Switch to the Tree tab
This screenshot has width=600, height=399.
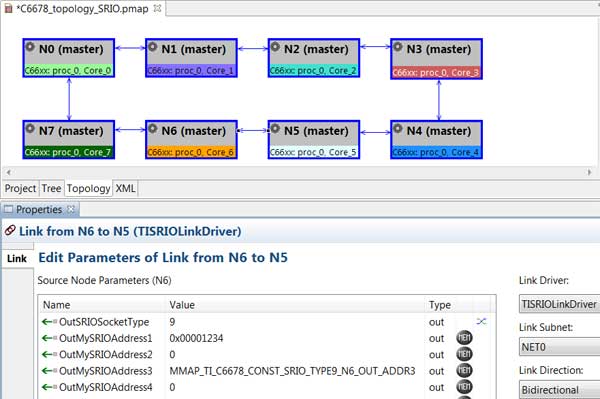pyautogui.click(x=51, y=188)
